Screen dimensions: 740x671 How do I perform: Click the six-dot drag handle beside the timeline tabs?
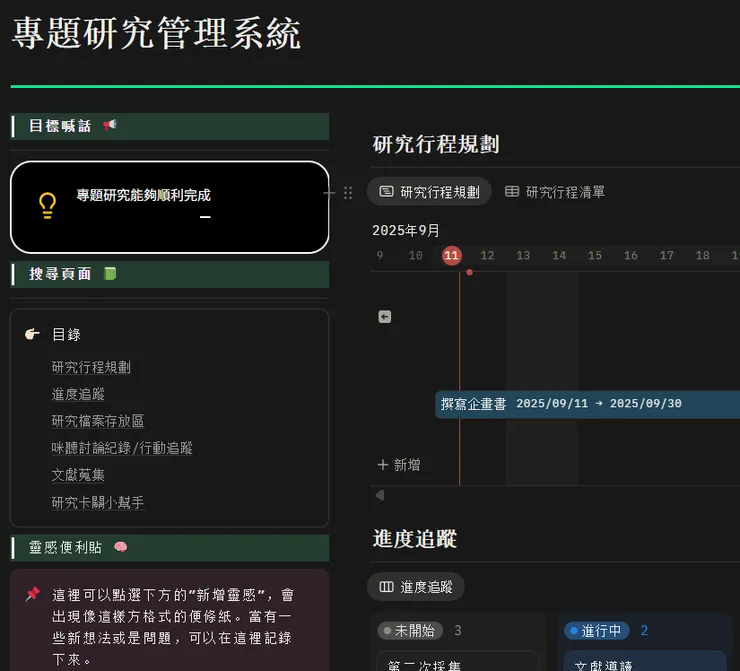coord(348,193)
